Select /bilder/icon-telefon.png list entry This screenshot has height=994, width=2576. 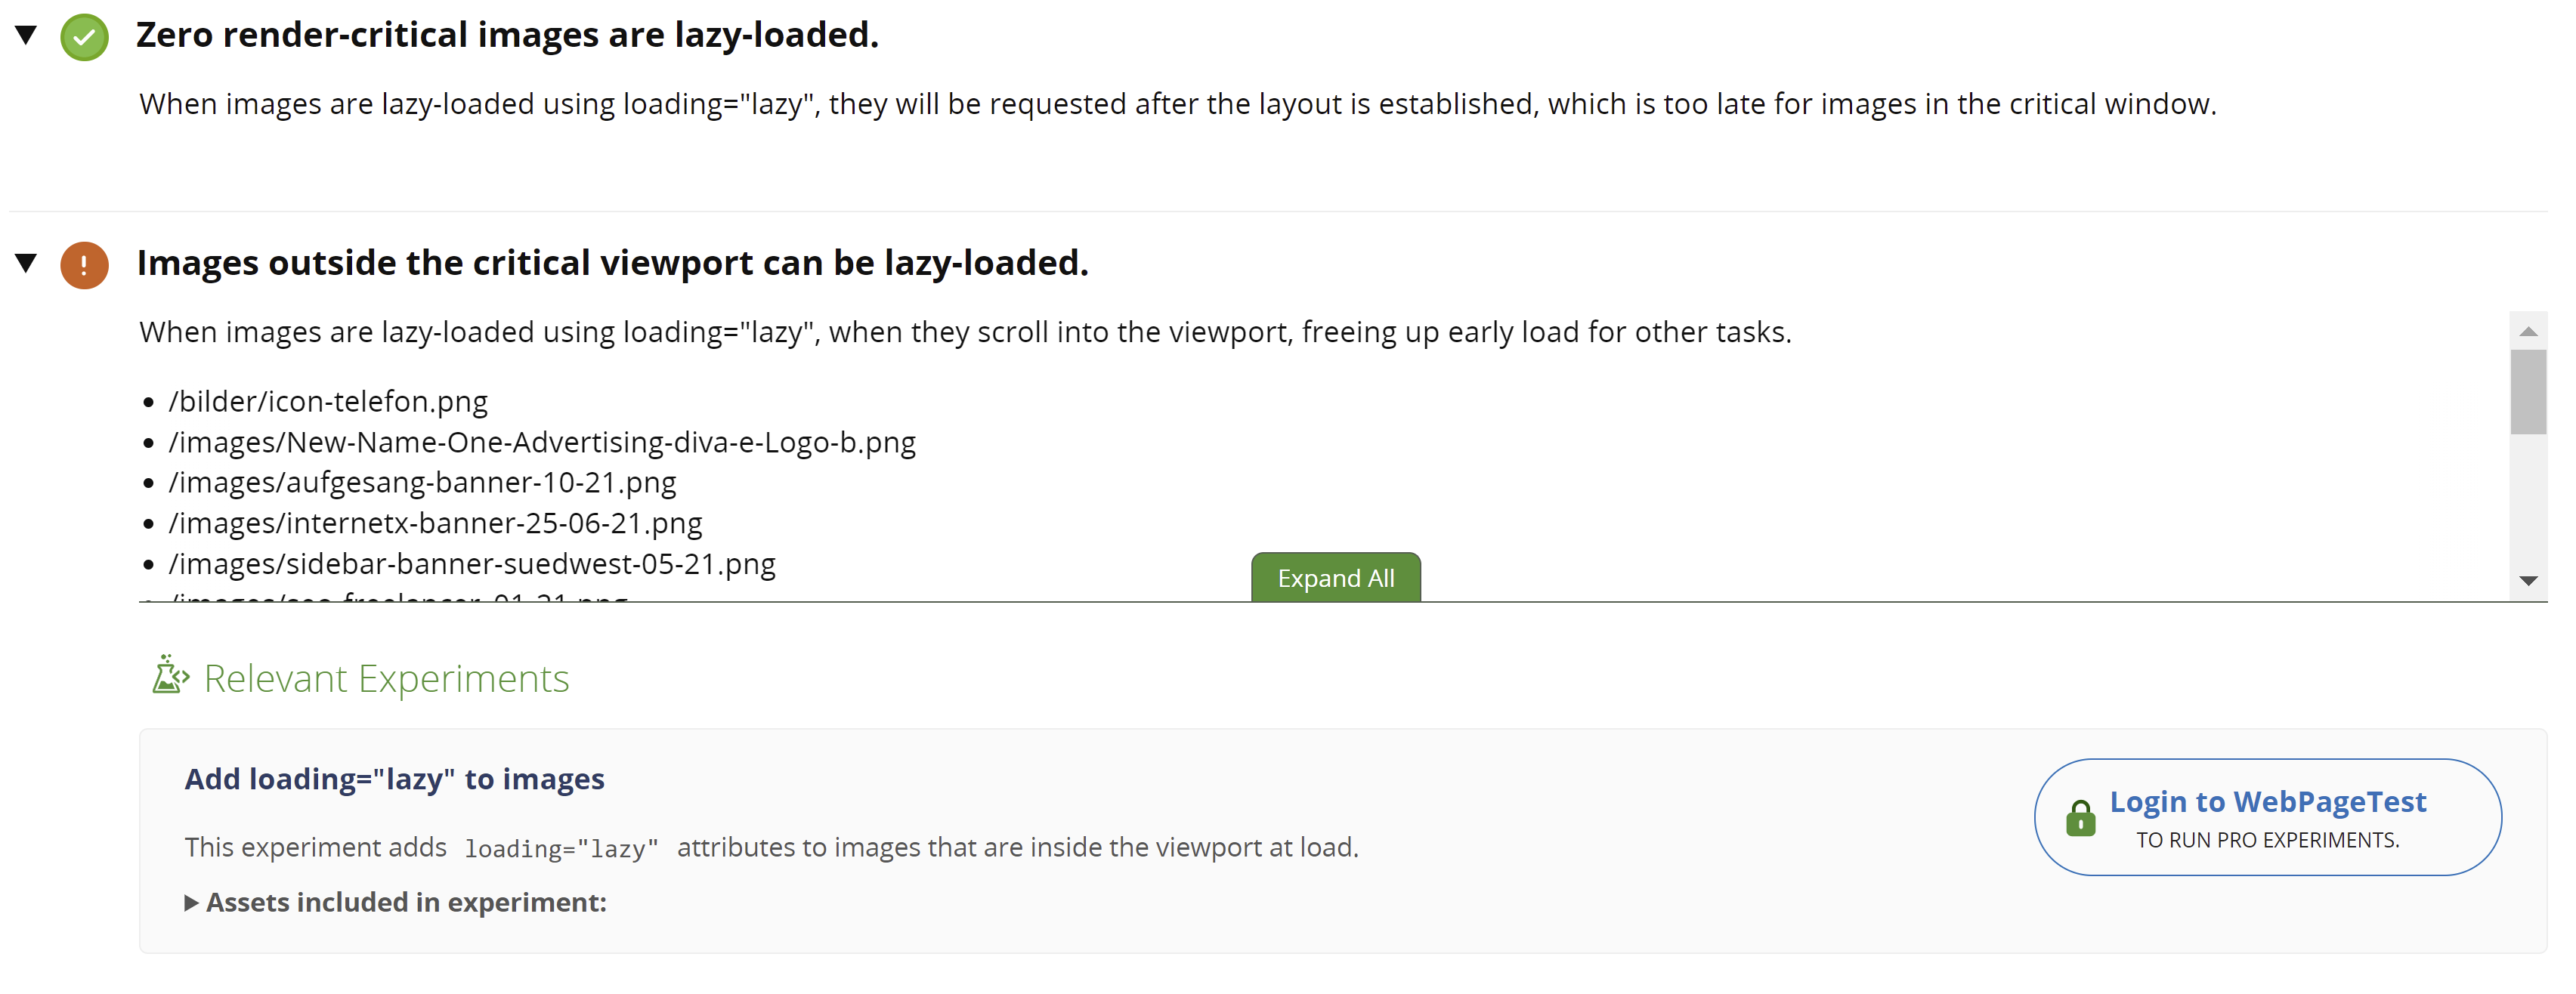pyautogui.click(x=328, y=402)
